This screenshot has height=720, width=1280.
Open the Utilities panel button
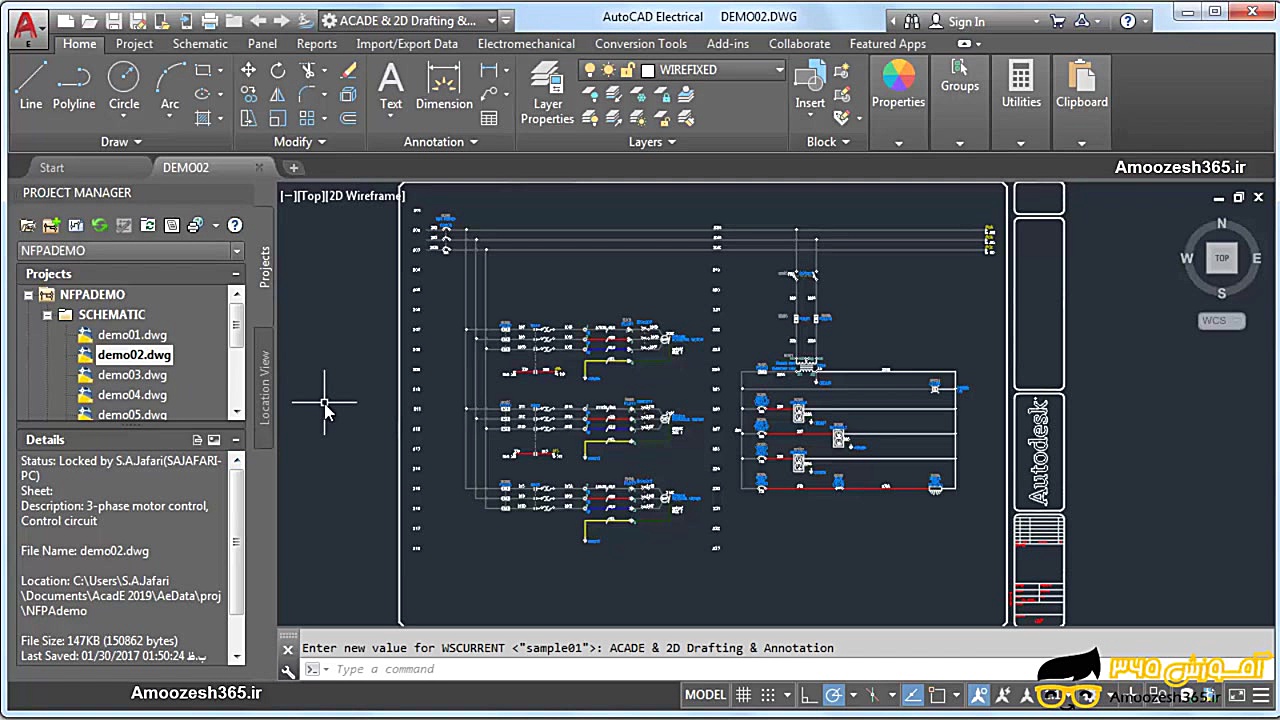[x=1021, y=84]
